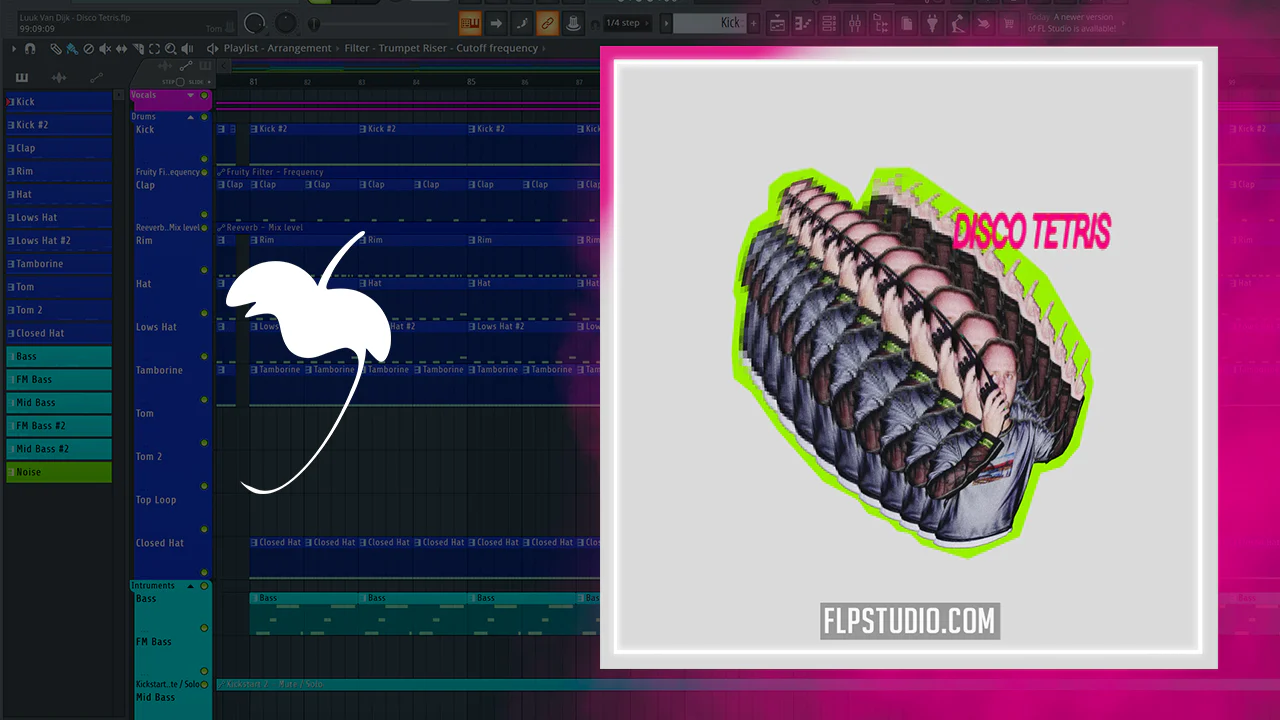
Task: Open the 1/4 step snap selector
Action: [628, 23]
